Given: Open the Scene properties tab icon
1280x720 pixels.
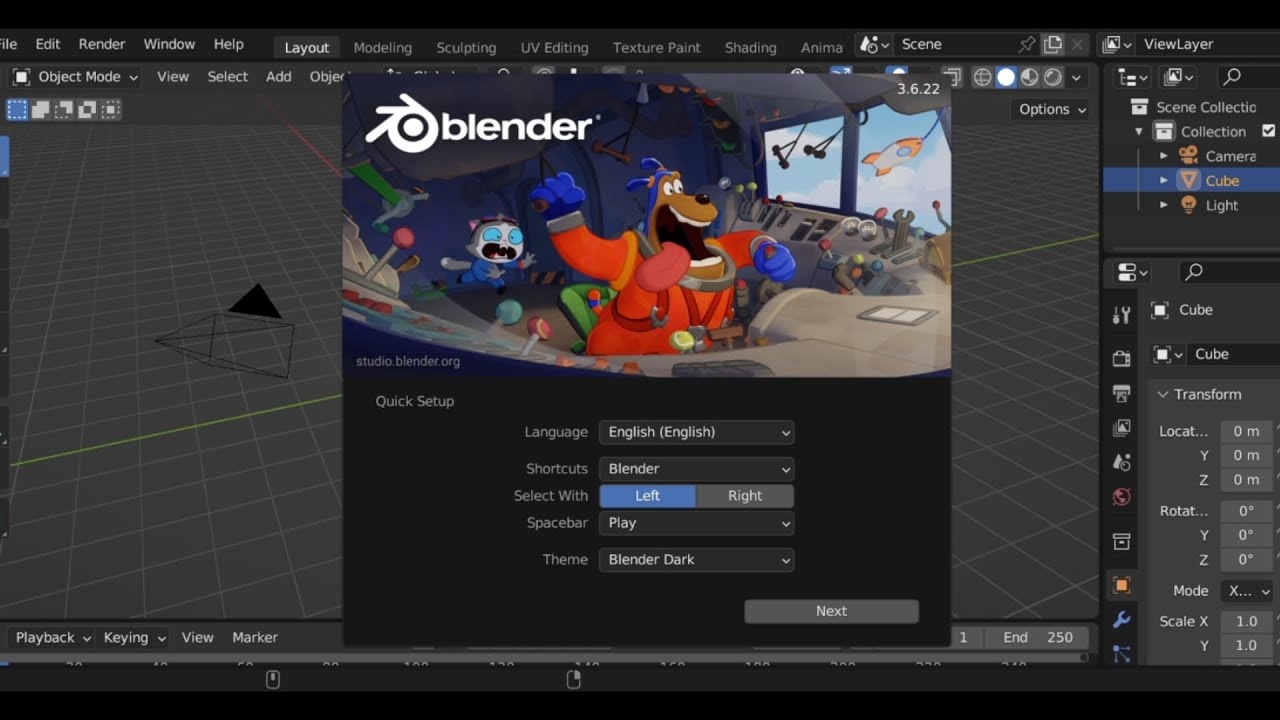Looking at the screenshot, I should 1121,462.
